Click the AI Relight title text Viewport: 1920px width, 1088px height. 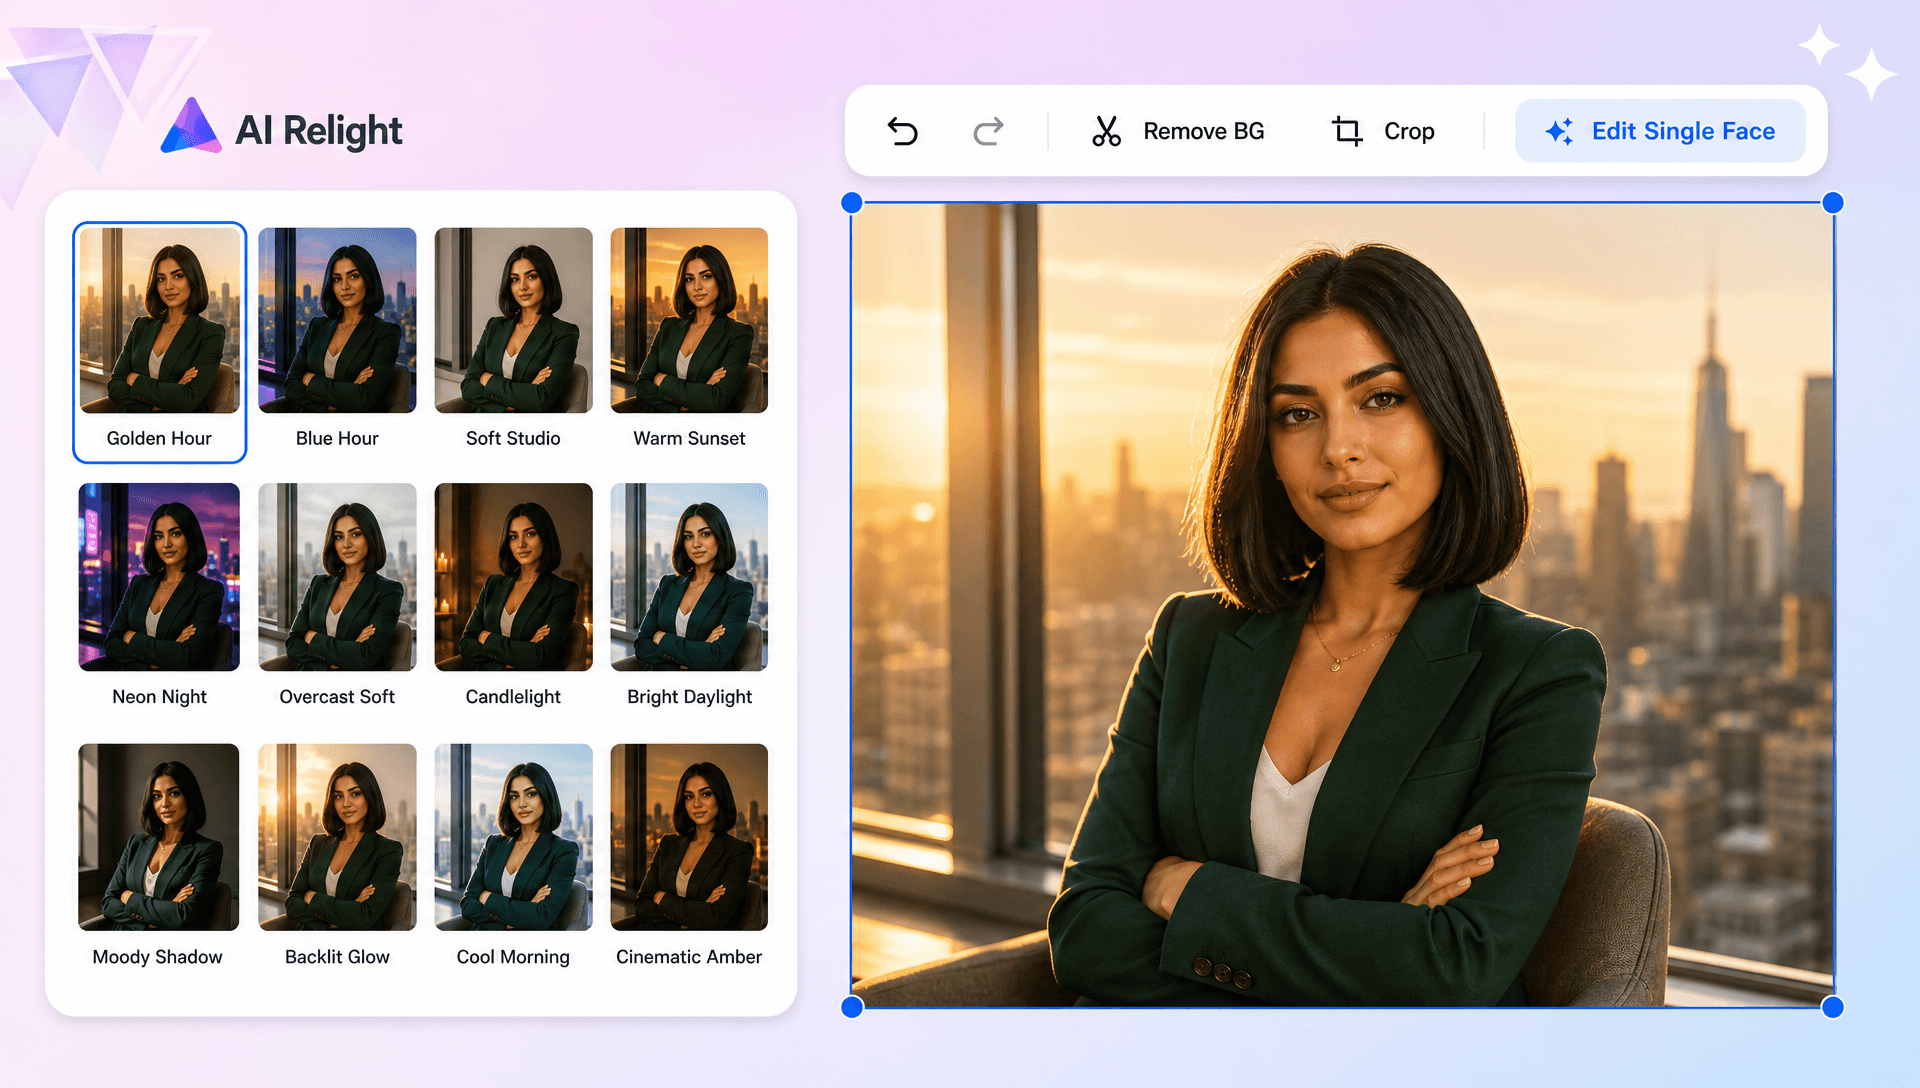pyautogui.click(x=318, y=130)
